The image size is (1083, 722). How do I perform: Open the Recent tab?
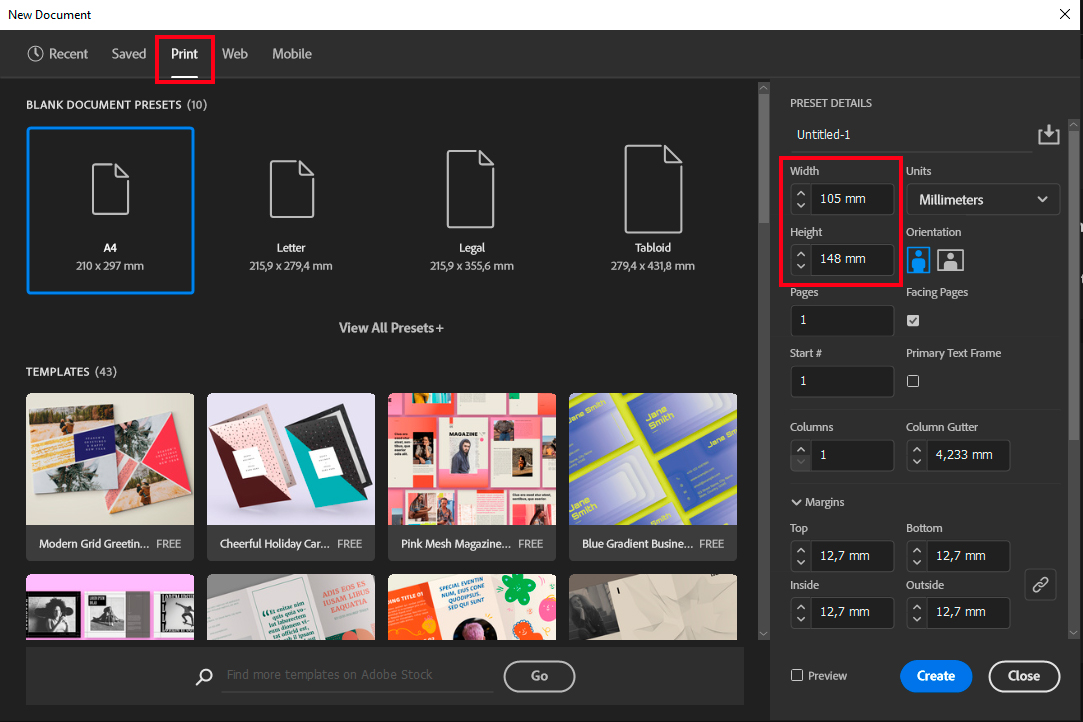(57, 54)
